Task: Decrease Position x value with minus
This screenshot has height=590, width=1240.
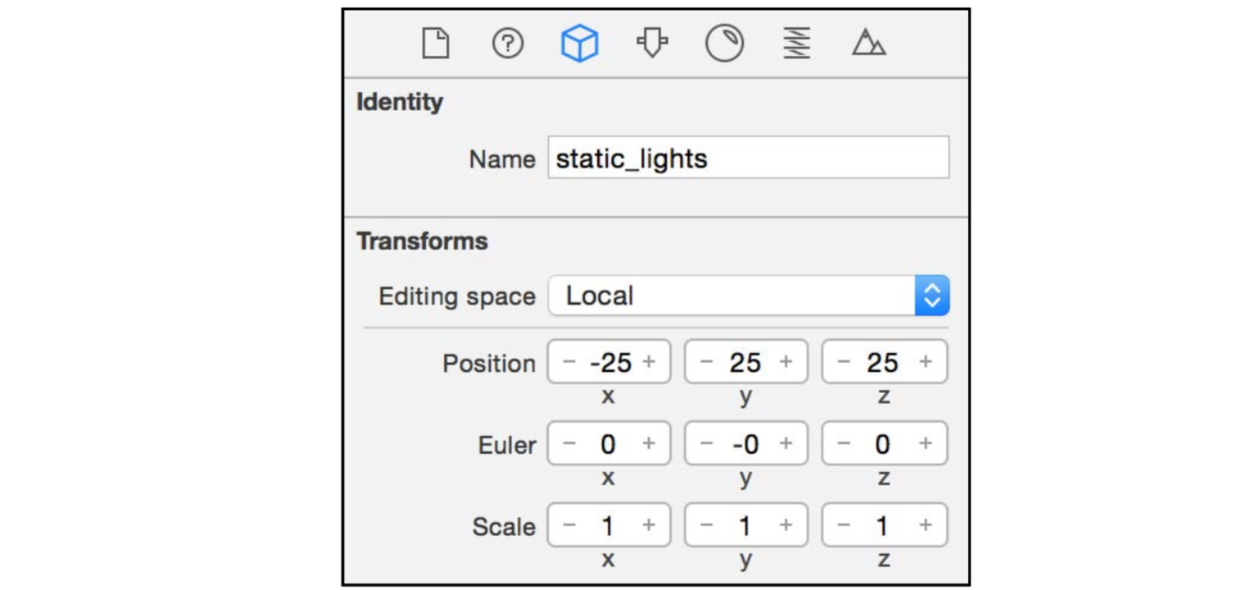Action: pos(569,362)
